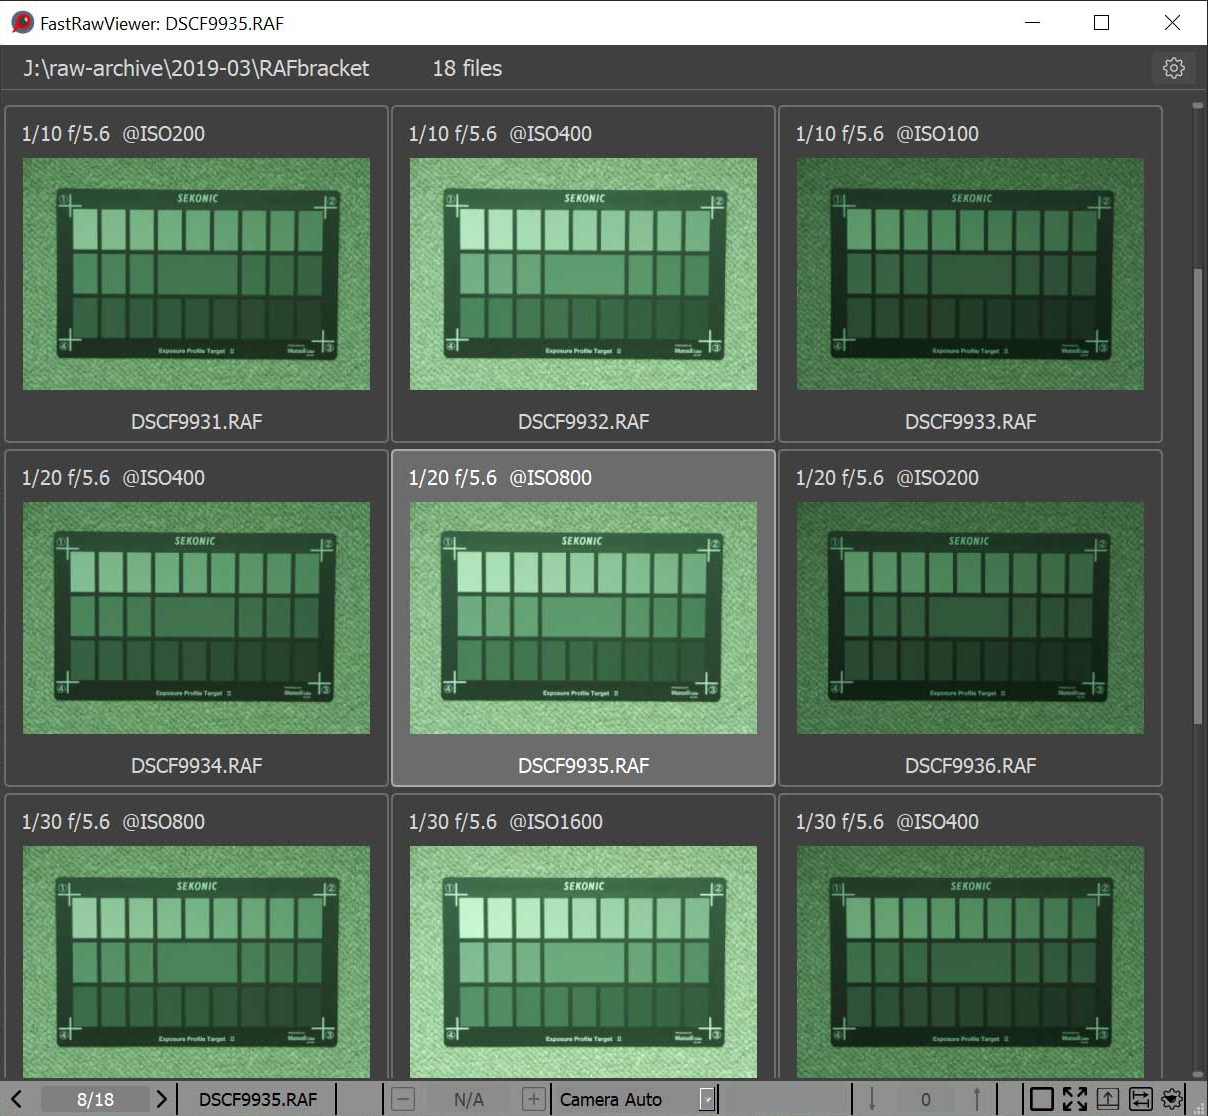
Task: Lower rating with the down arrow
Action: point(872,1099)
